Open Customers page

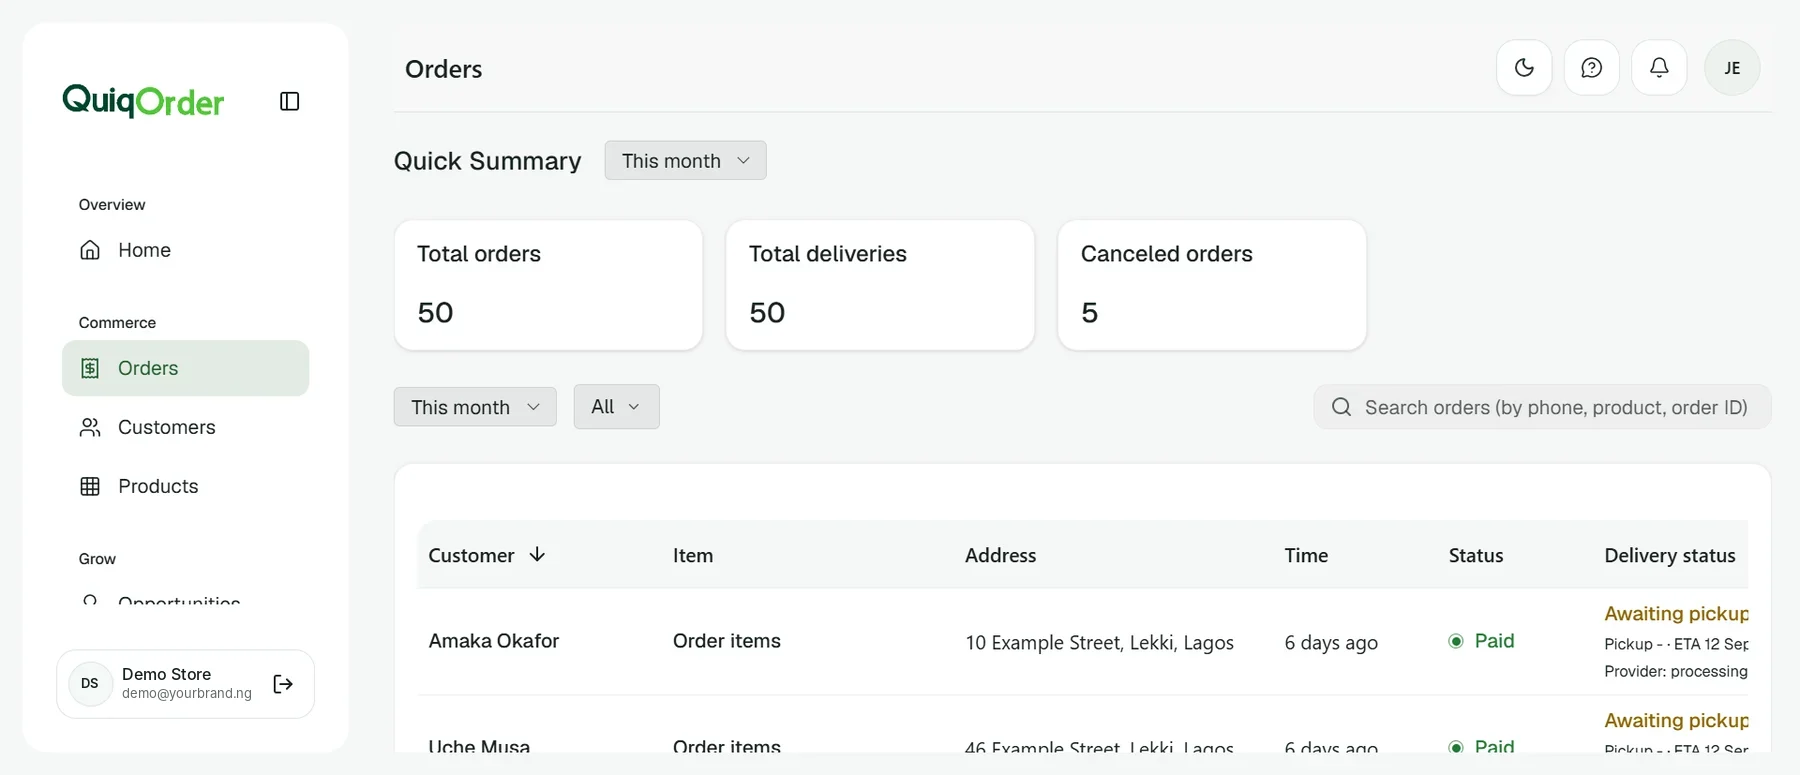(185, 427)
